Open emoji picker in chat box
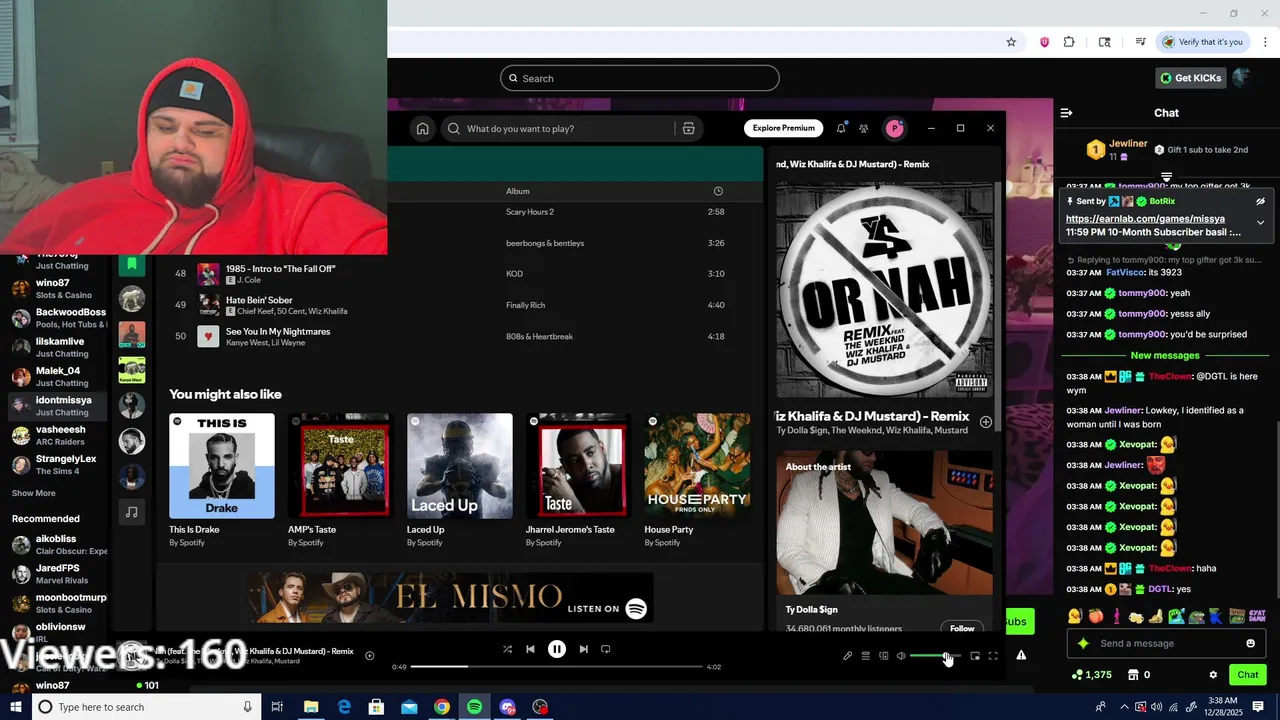Screen dimensions: 1280x720 pos(1250,643)
